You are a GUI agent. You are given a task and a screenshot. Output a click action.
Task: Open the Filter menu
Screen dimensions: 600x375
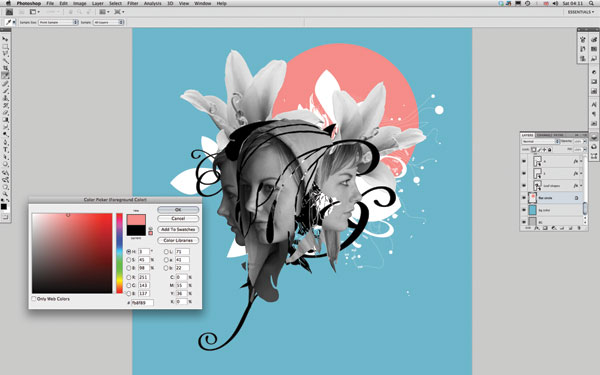coord(133,3)
